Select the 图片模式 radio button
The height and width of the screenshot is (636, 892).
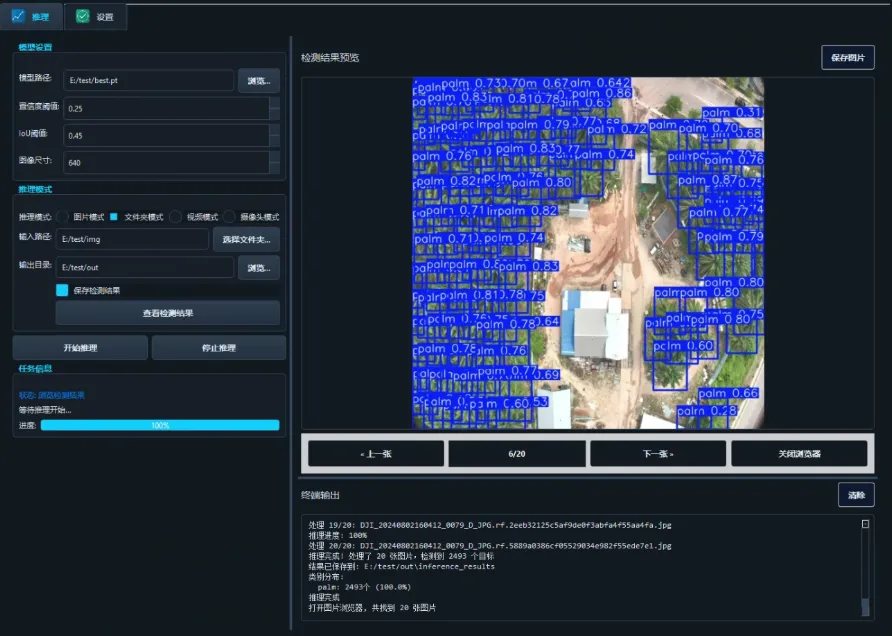click(63, 217)
